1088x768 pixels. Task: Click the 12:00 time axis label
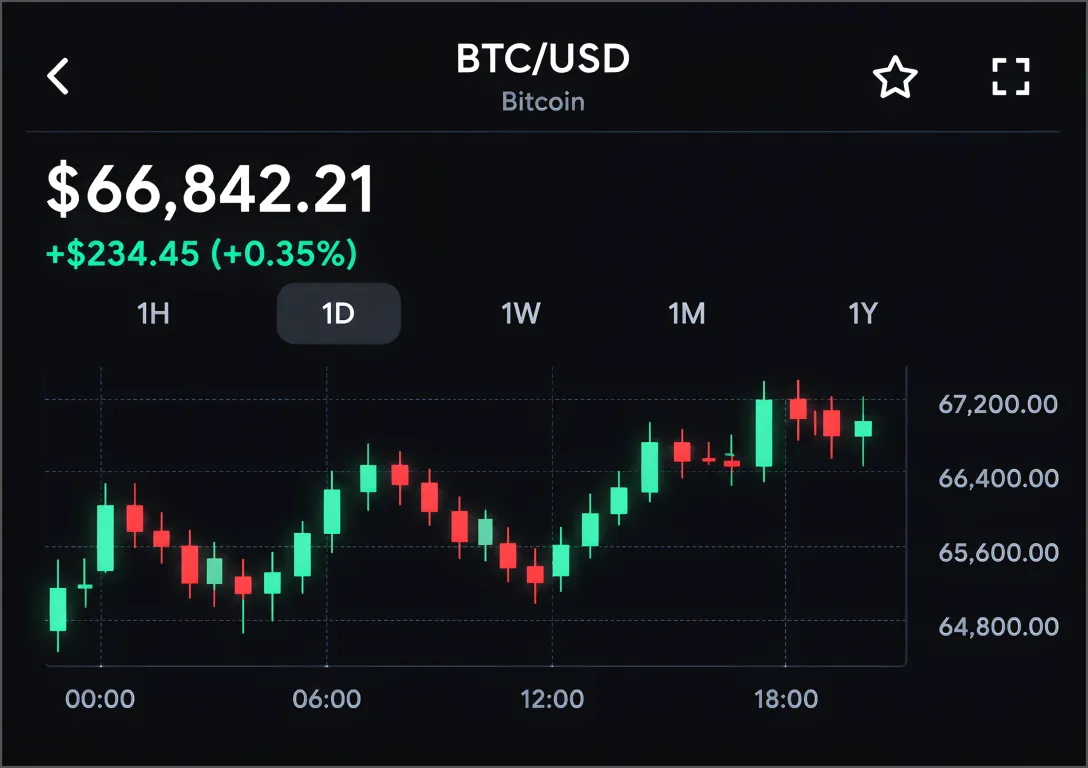pos(552,699)
